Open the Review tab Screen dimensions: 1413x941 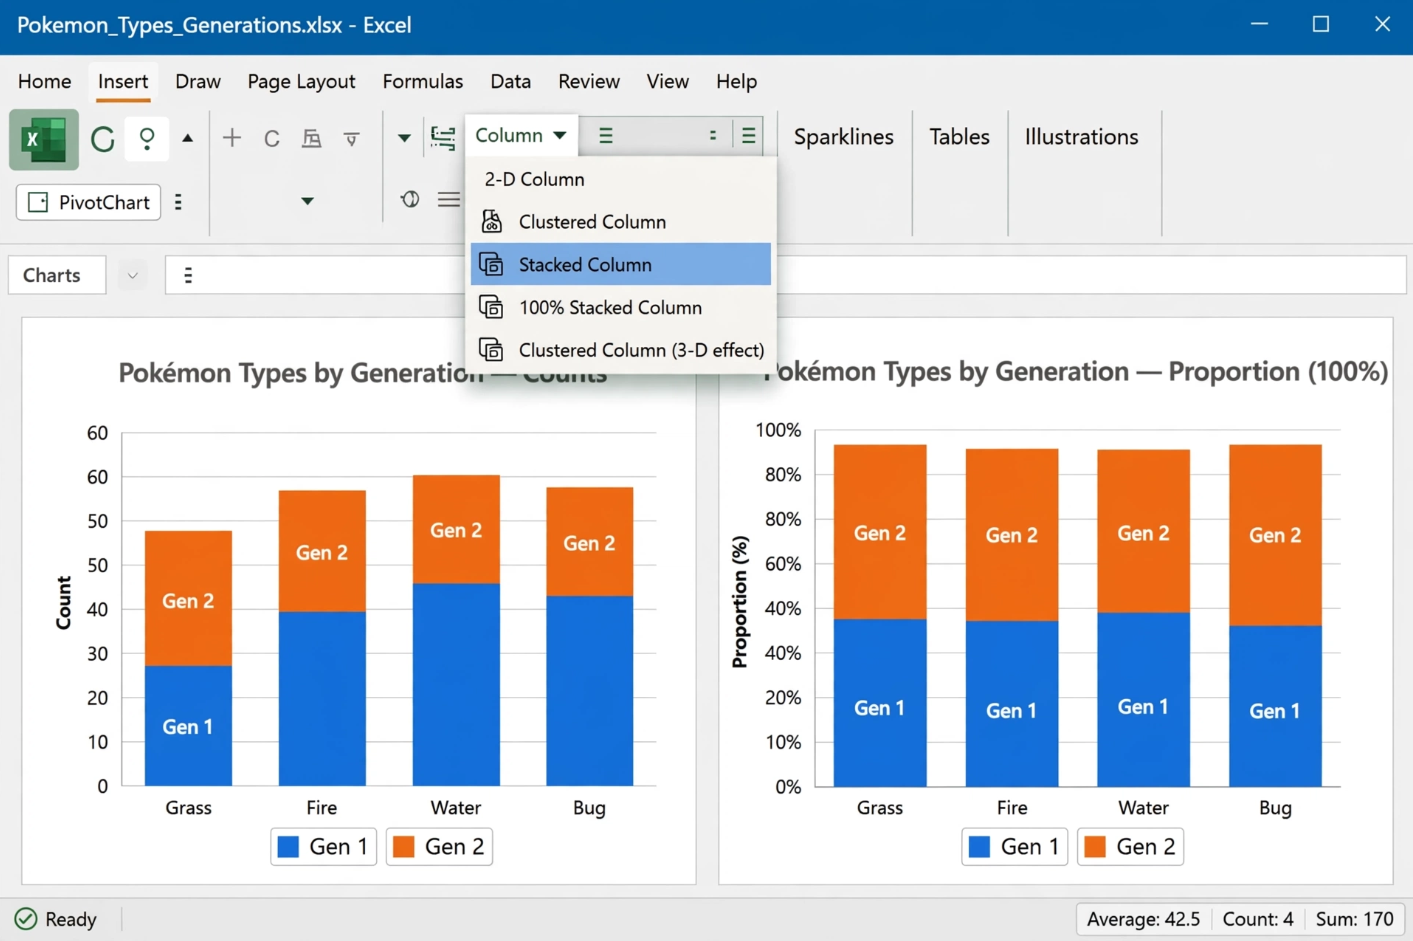pos(589,81)
